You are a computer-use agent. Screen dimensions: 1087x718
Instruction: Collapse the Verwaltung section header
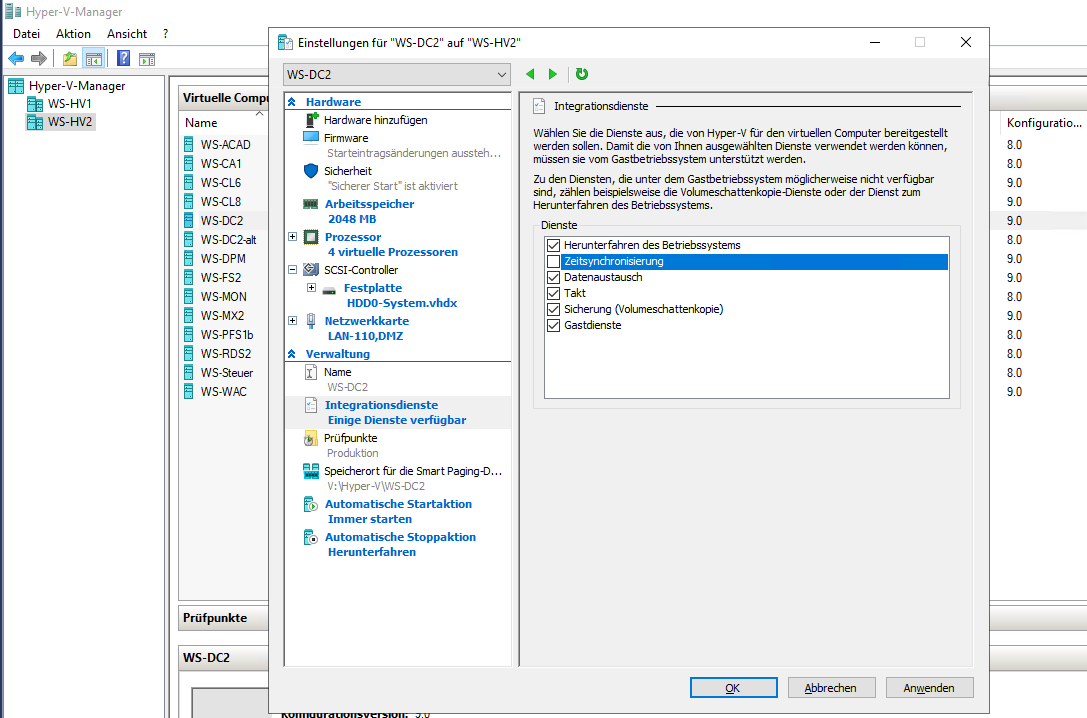tap(292, 354)
